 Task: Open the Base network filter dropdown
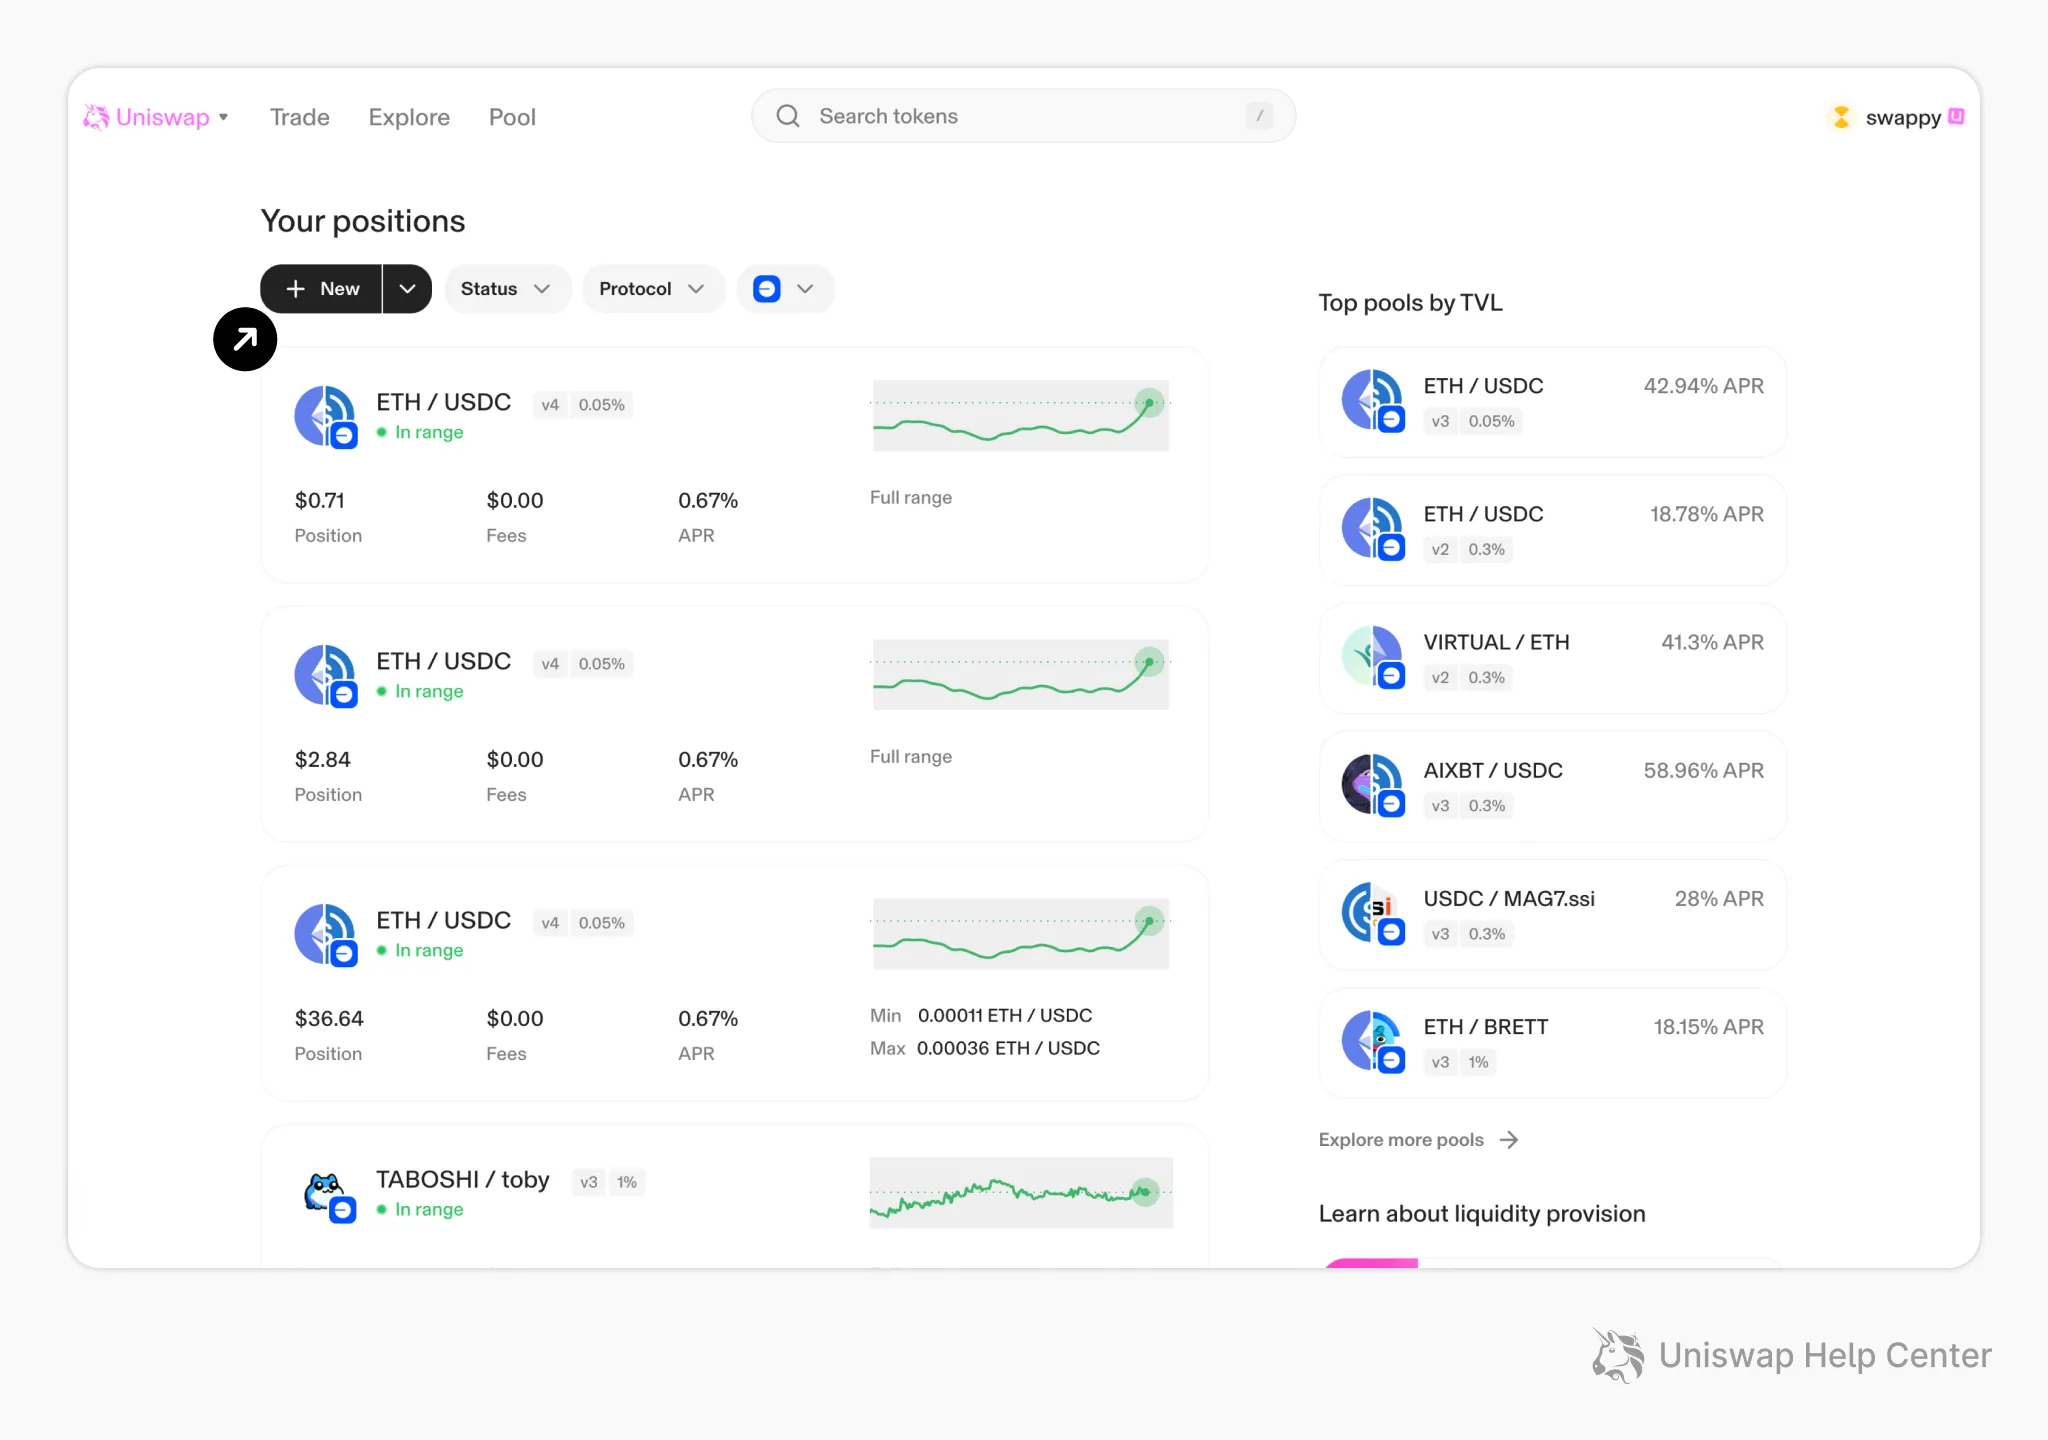(784, 289)
